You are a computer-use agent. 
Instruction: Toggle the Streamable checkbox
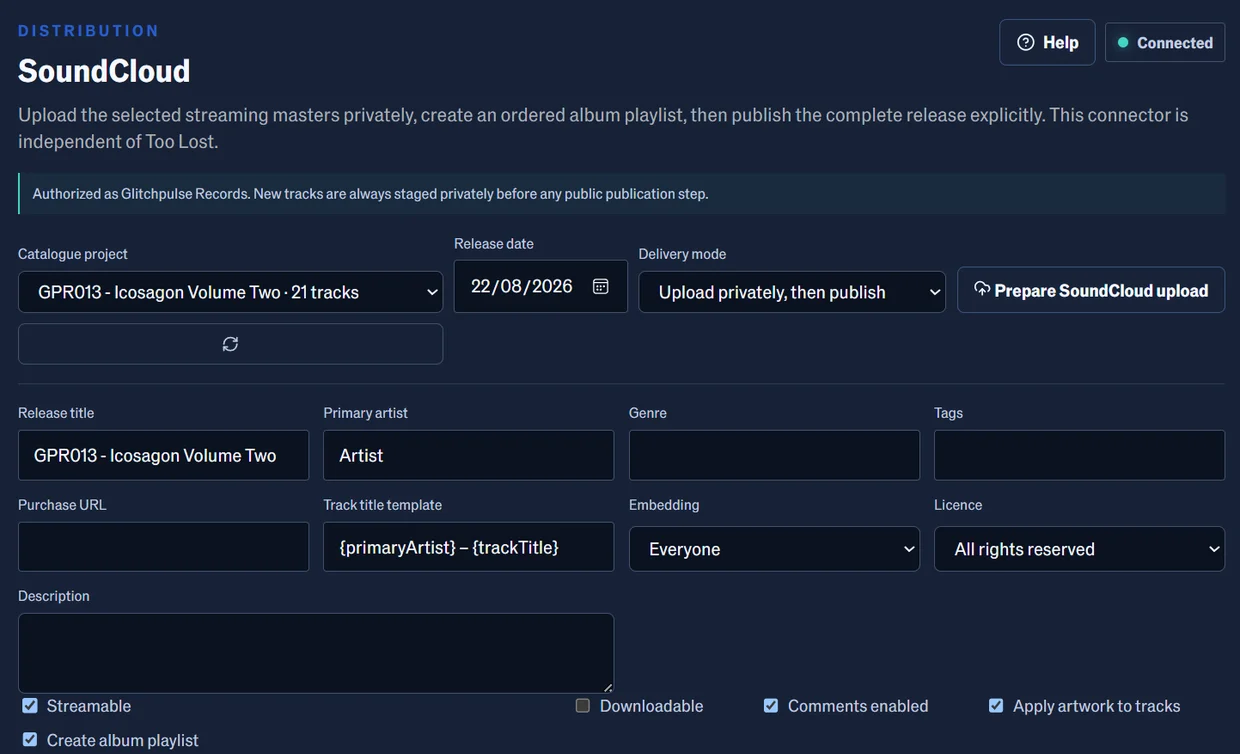pos(30,706)
